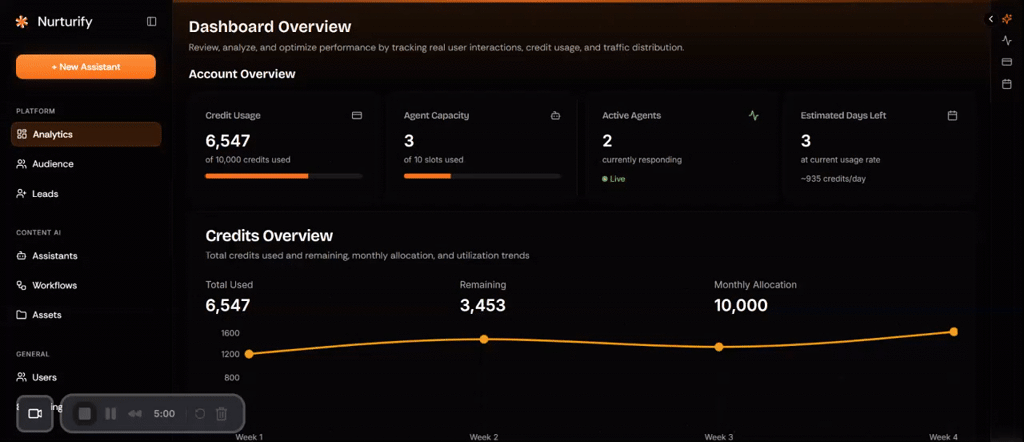Click the calendar icon on Estimated Days Left

(x=952, y=116)
